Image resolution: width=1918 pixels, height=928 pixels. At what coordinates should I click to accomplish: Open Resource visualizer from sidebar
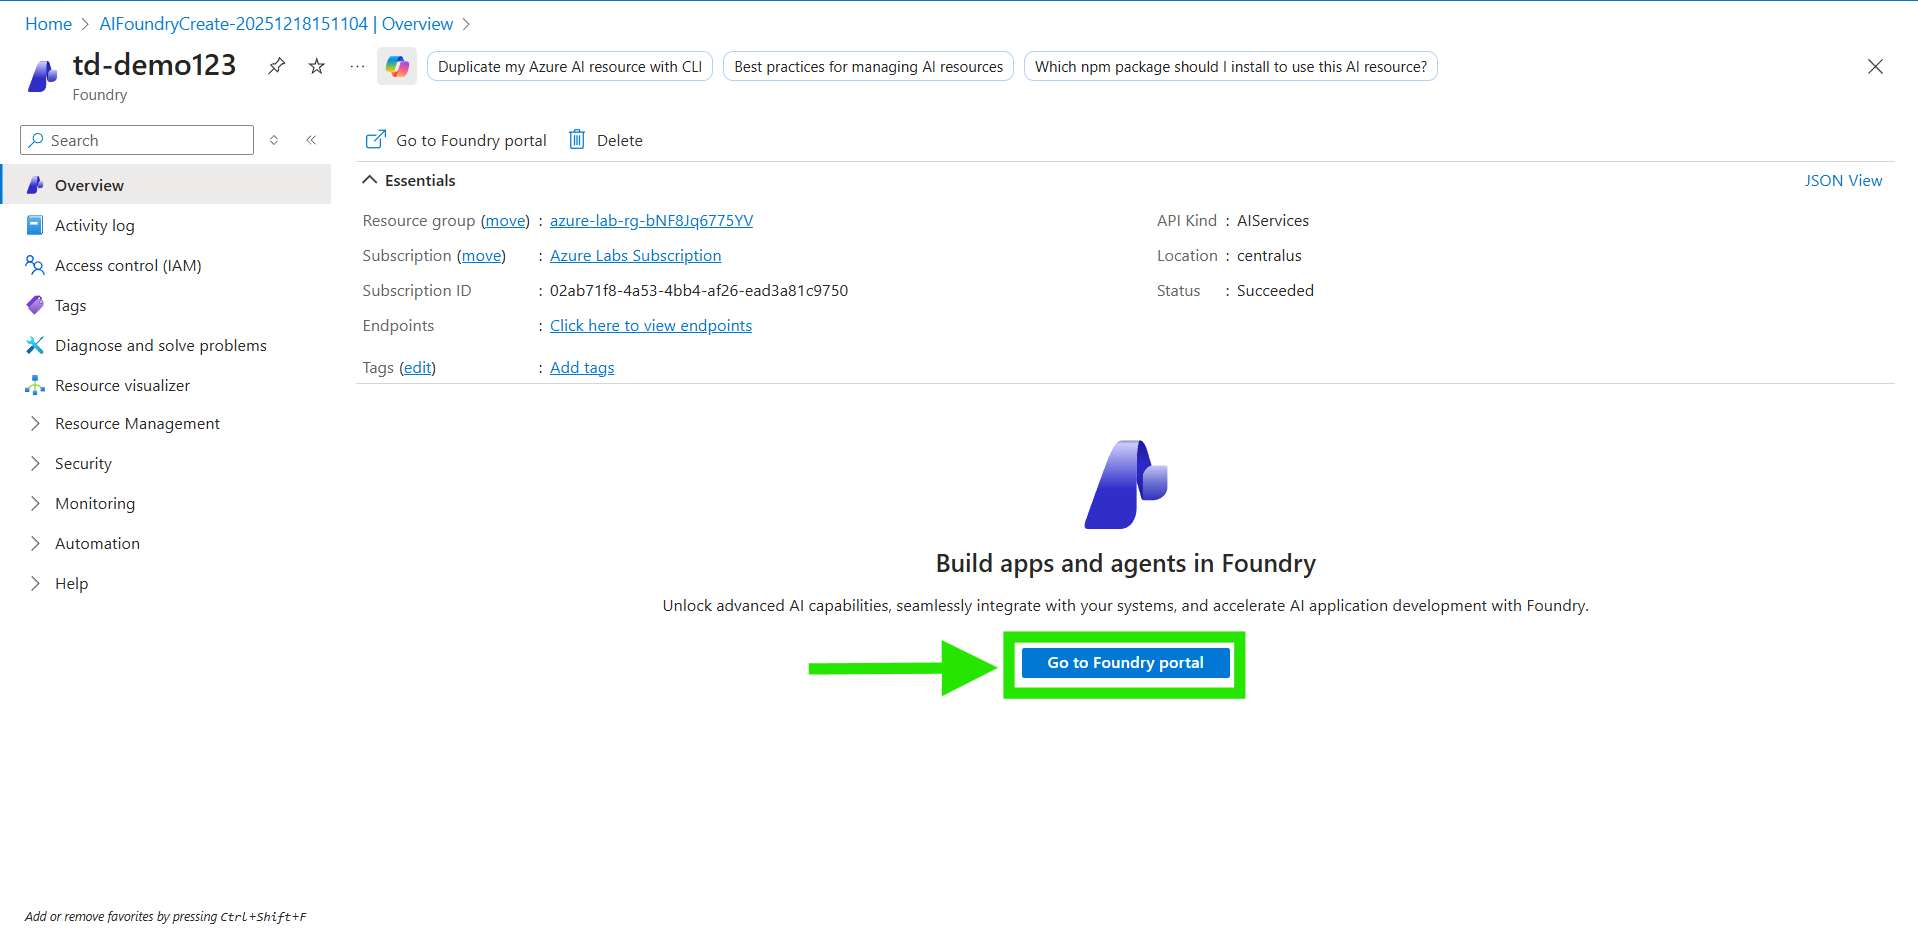[122, 385]
